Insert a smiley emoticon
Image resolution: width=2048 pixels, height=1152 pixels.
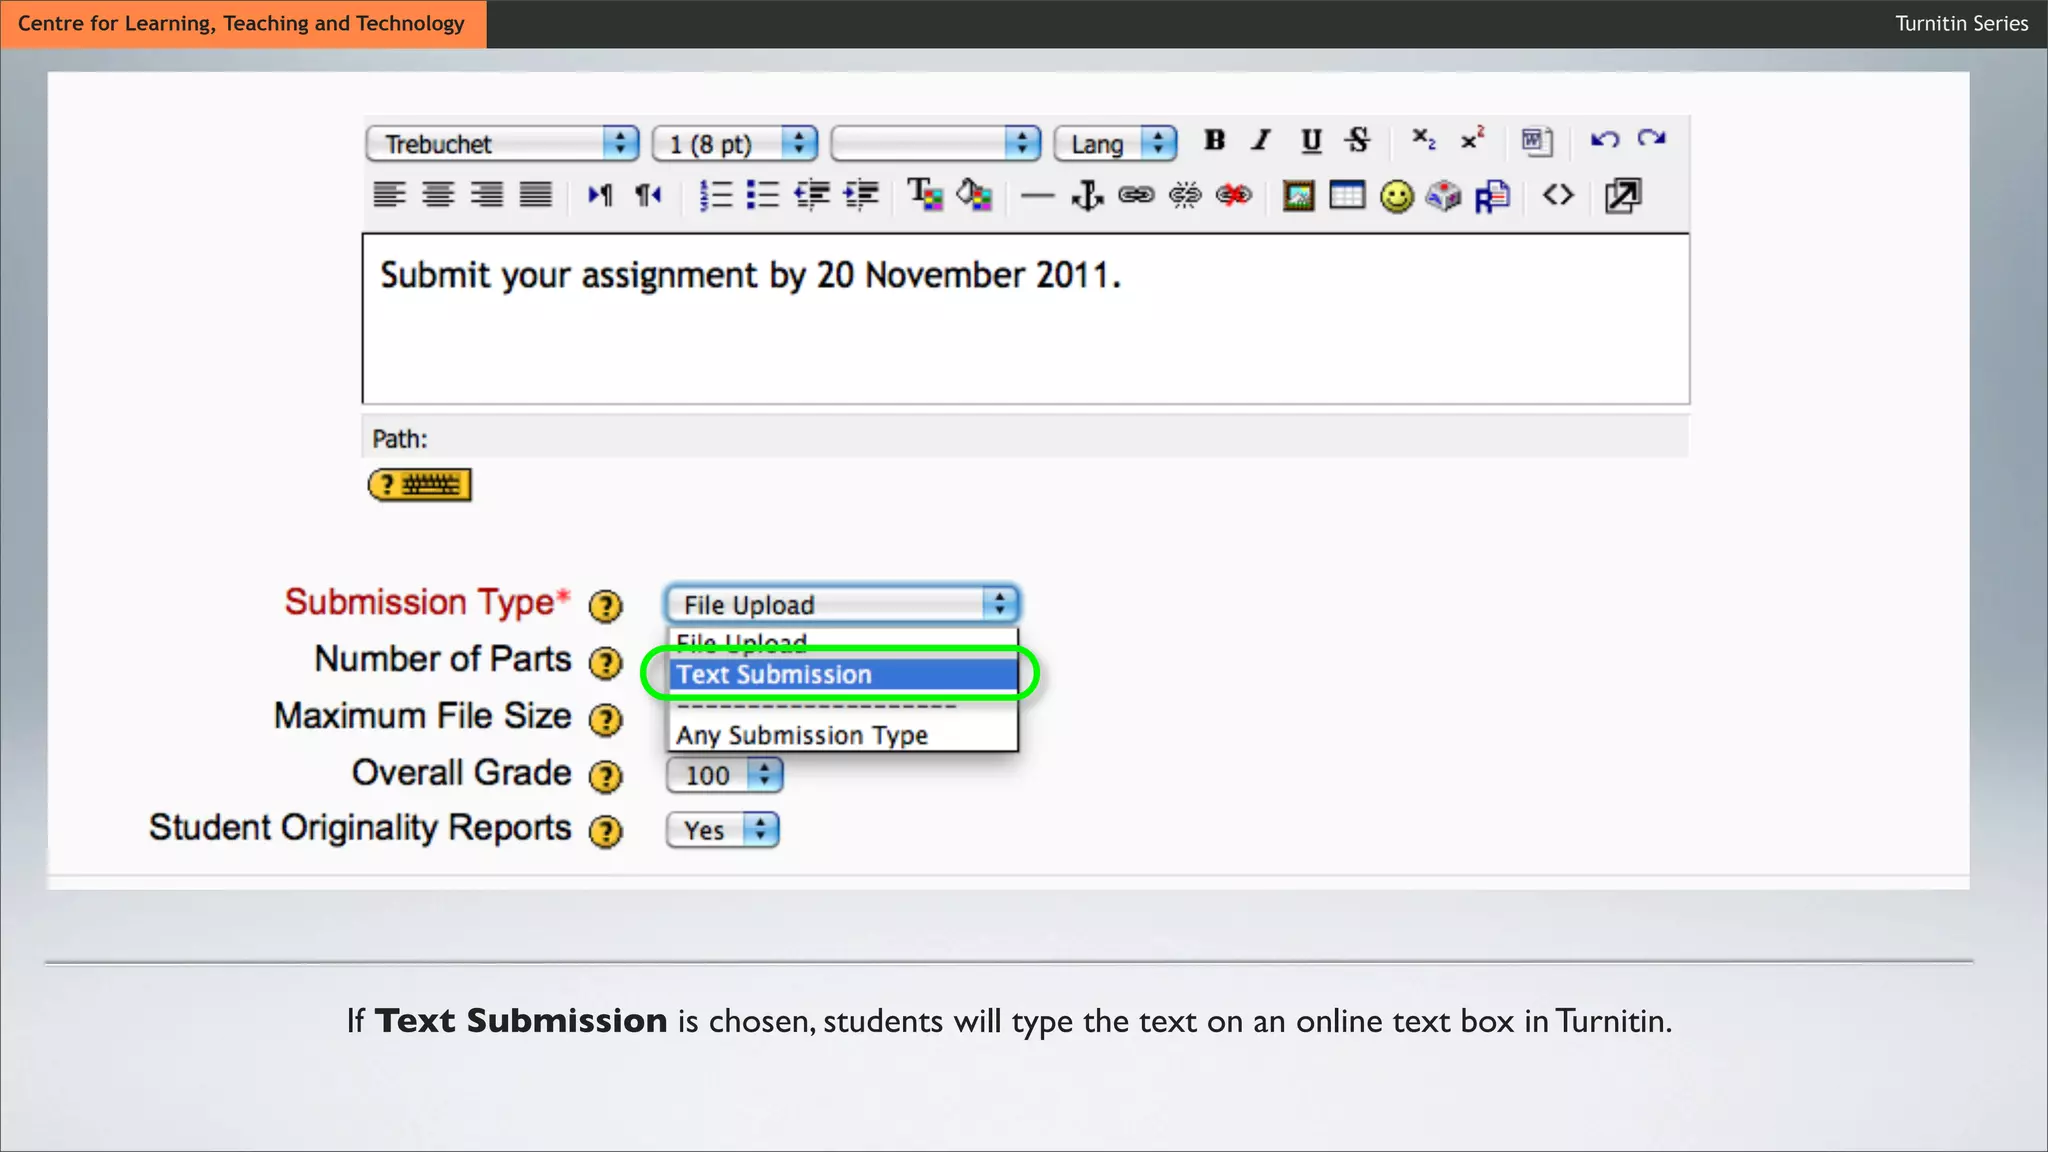(x=1396, y=196)
